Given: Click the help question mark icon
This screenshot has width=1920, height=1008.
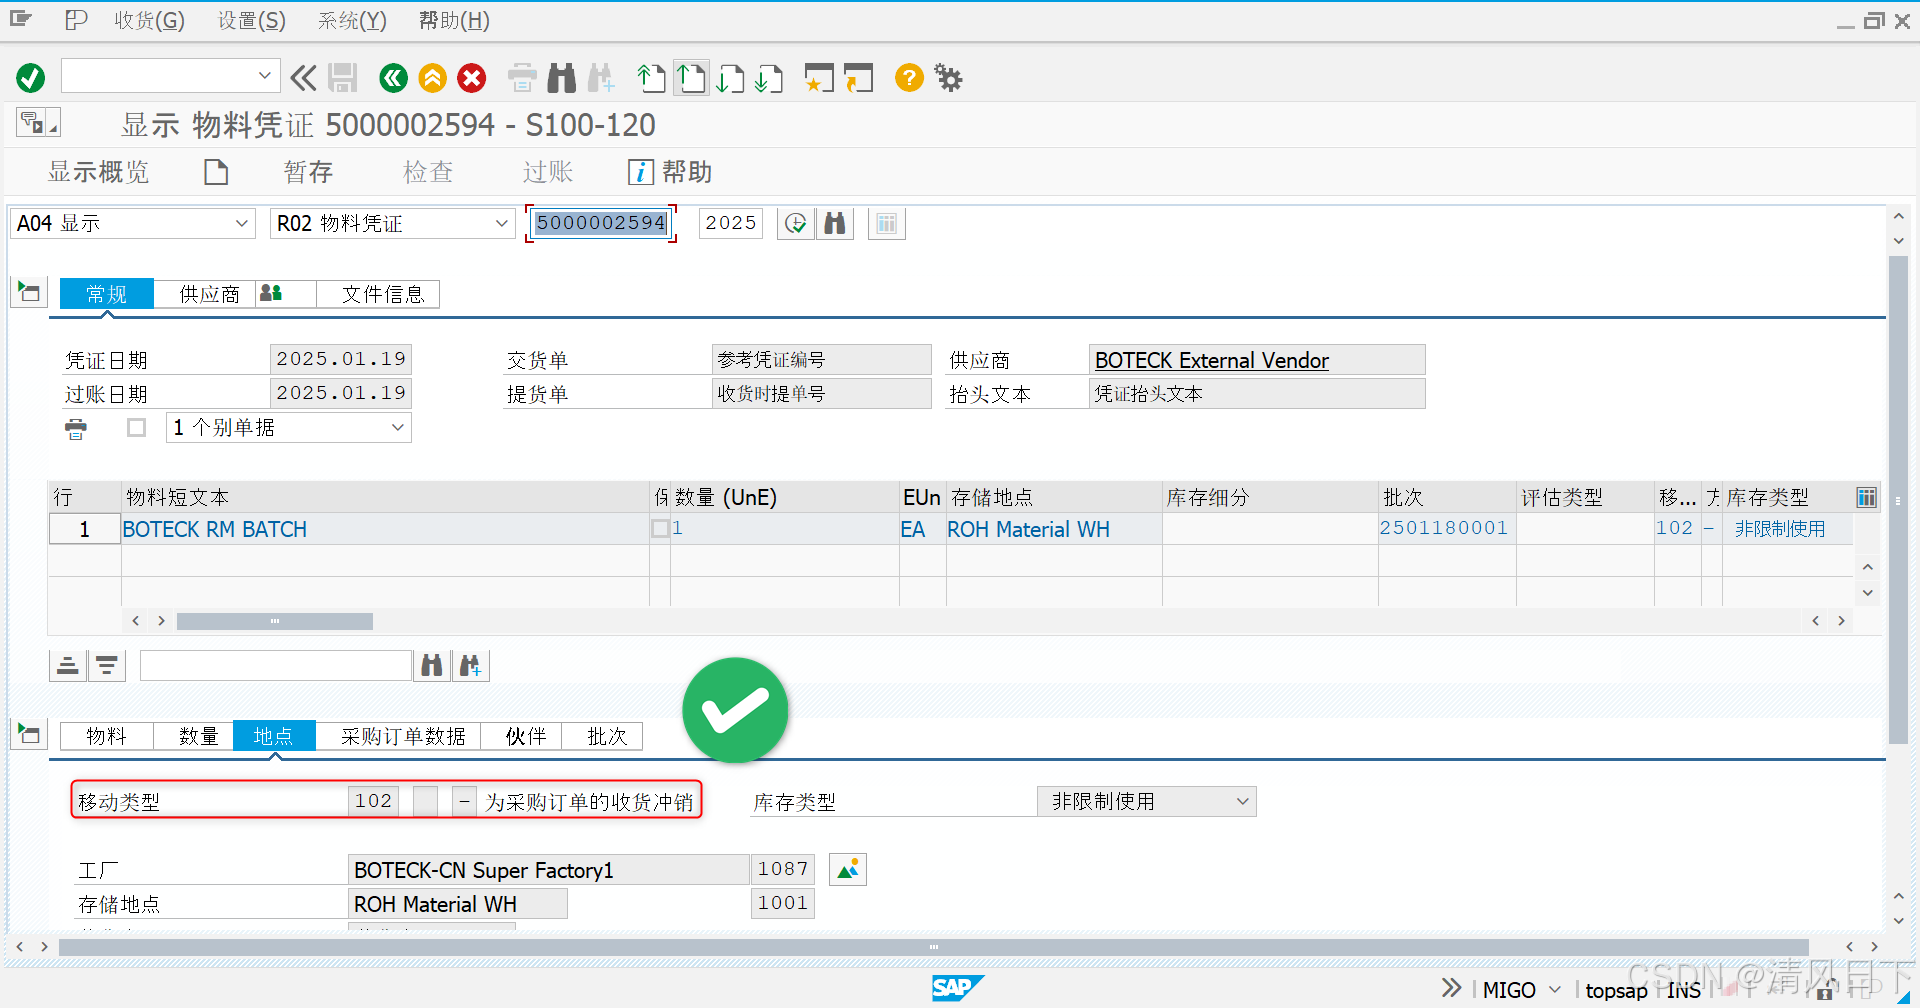Looking at the screenshot, I should [x=908, y=78].
